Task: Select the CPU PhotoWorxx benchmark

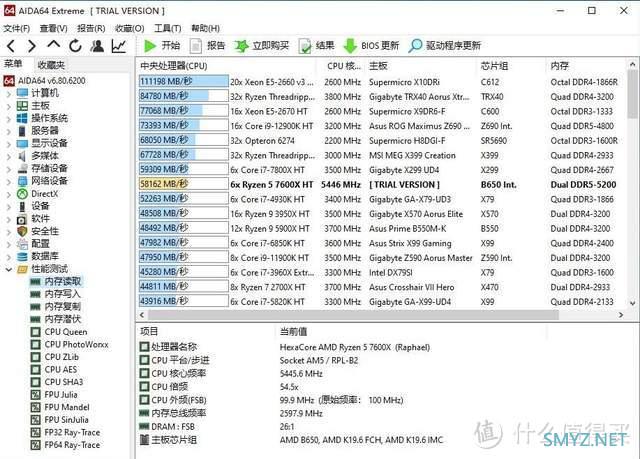Action: [70, 345]
